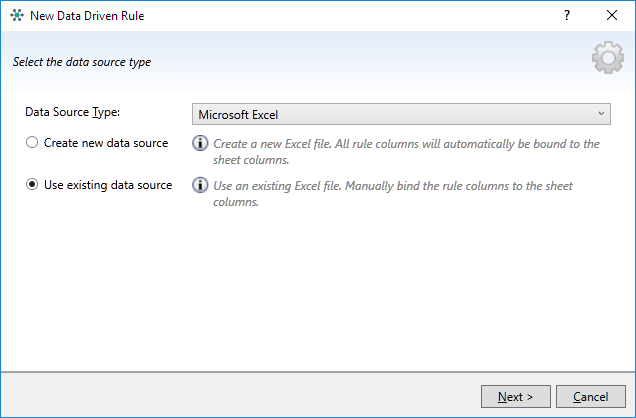This screenshot has height=418, width=636.
Task: Click the 'Select the data source type' heading
Action: (x=82, y=62)
